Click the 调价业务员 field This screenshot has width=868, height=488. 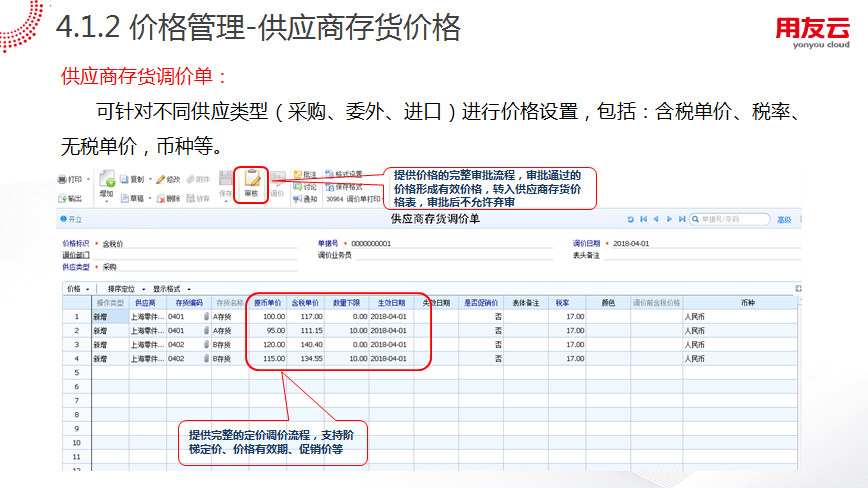453,255
